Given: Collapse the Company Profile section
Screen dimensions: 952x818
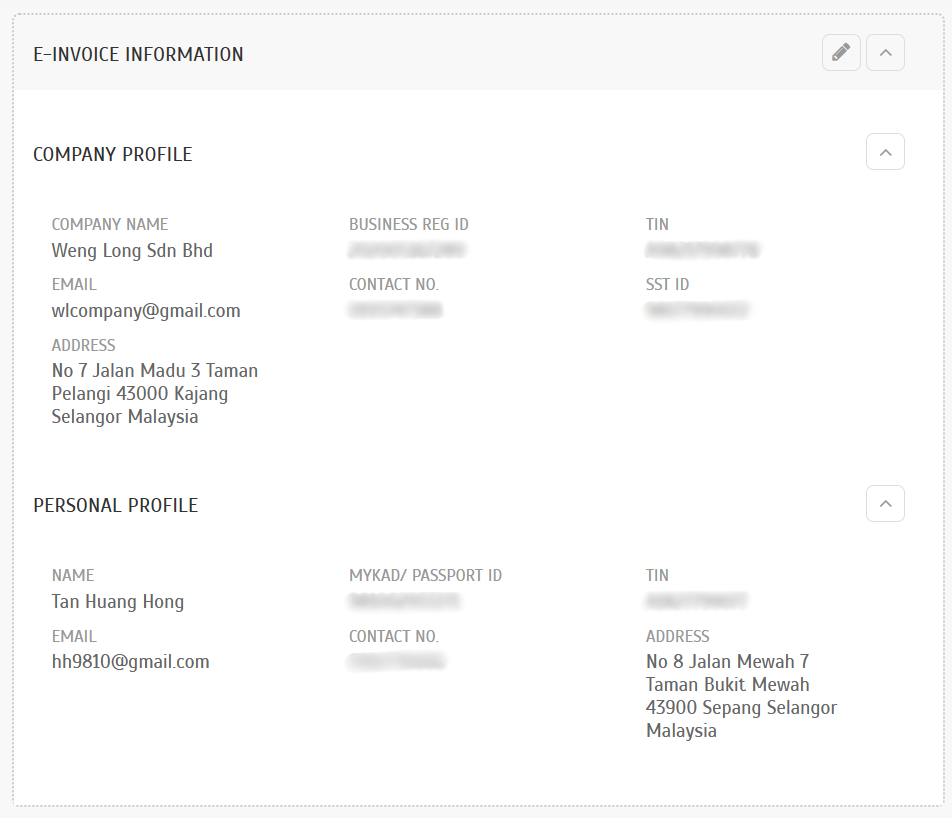Looking at the screenshot, I should click(885, 152).
